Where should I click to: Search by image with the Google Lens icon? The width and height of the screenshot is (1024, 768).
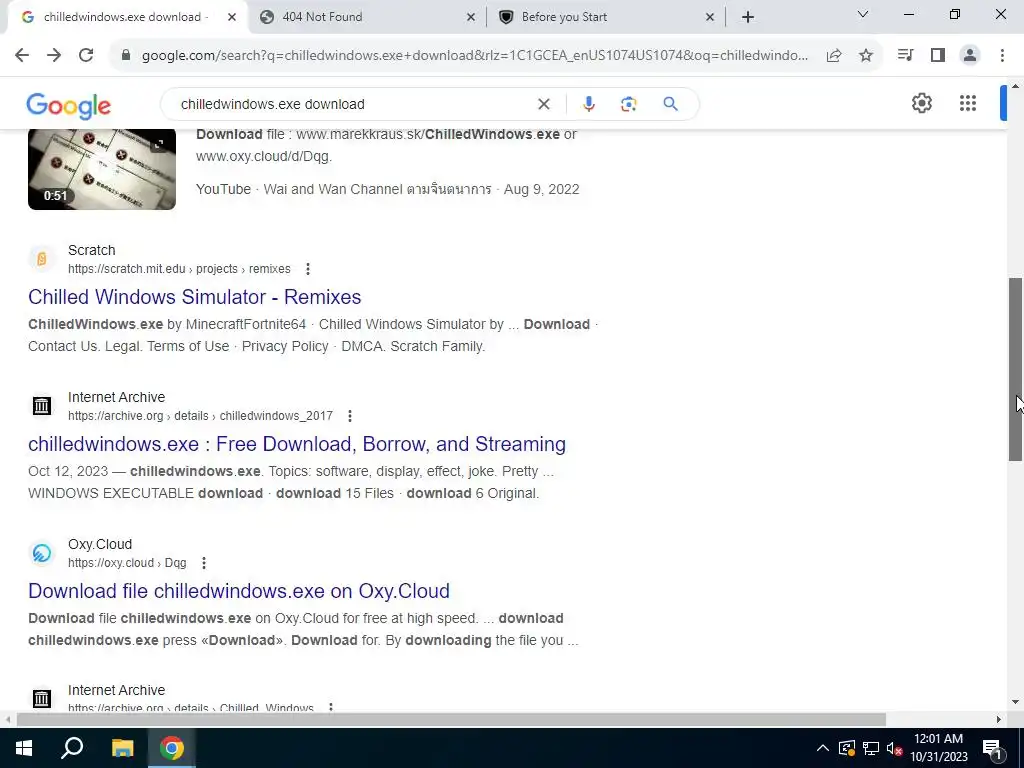click(x=628, y=104)
